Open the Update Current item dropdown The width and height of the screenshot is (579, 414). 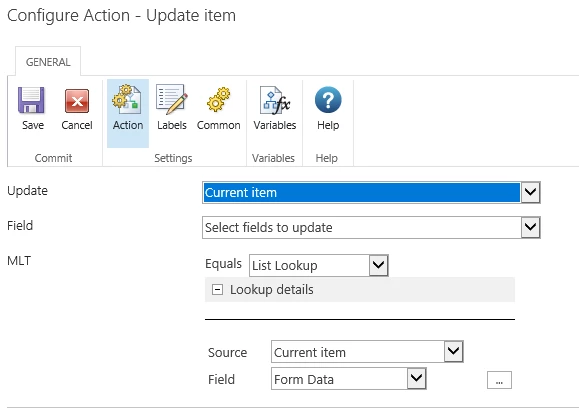(371, 192)
